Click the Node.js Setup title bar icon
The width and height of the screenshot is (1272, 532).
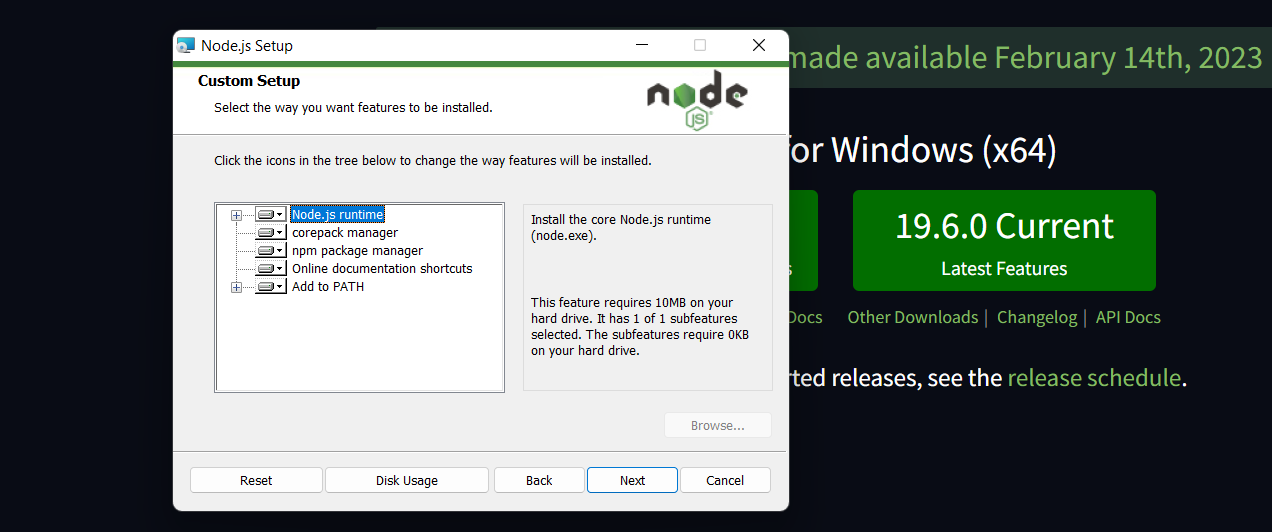(x=185, y=45)
